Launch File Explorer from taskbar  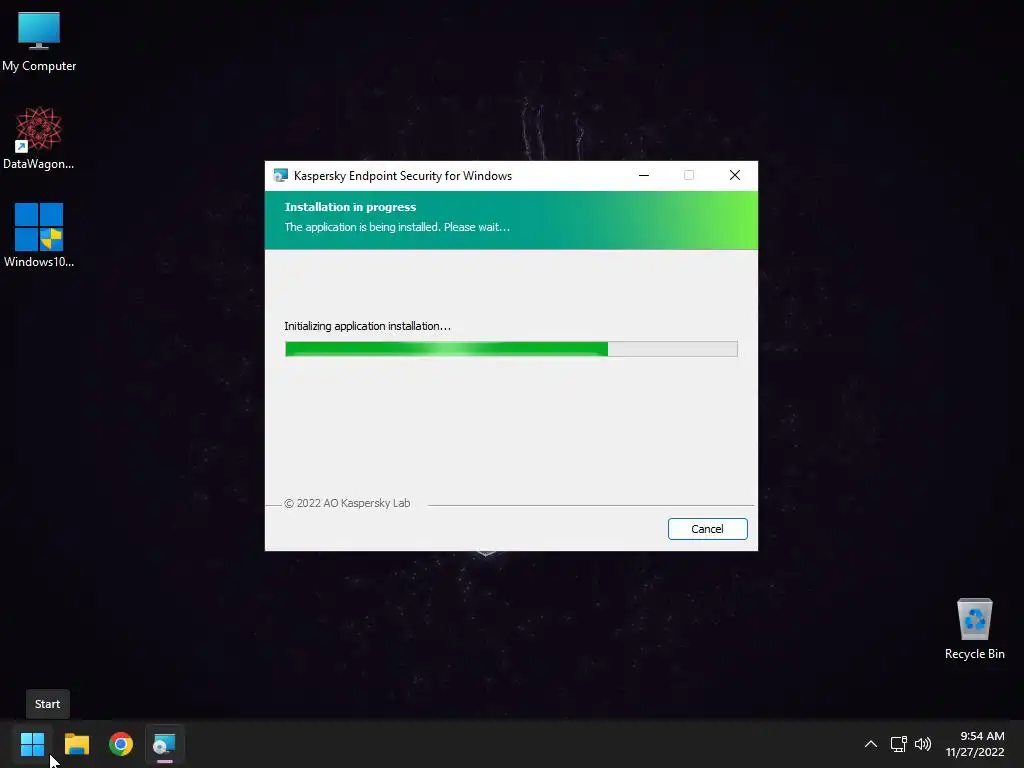tap(76, 744)
